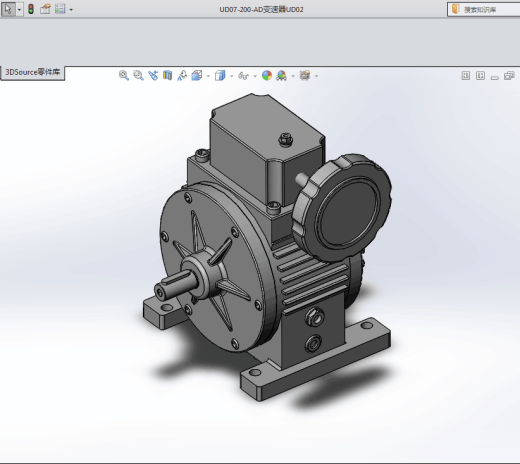The width and height of the screenshot is (520, 464).
Task: Click the Display Style cube icon
Action: tap(220, 75)
